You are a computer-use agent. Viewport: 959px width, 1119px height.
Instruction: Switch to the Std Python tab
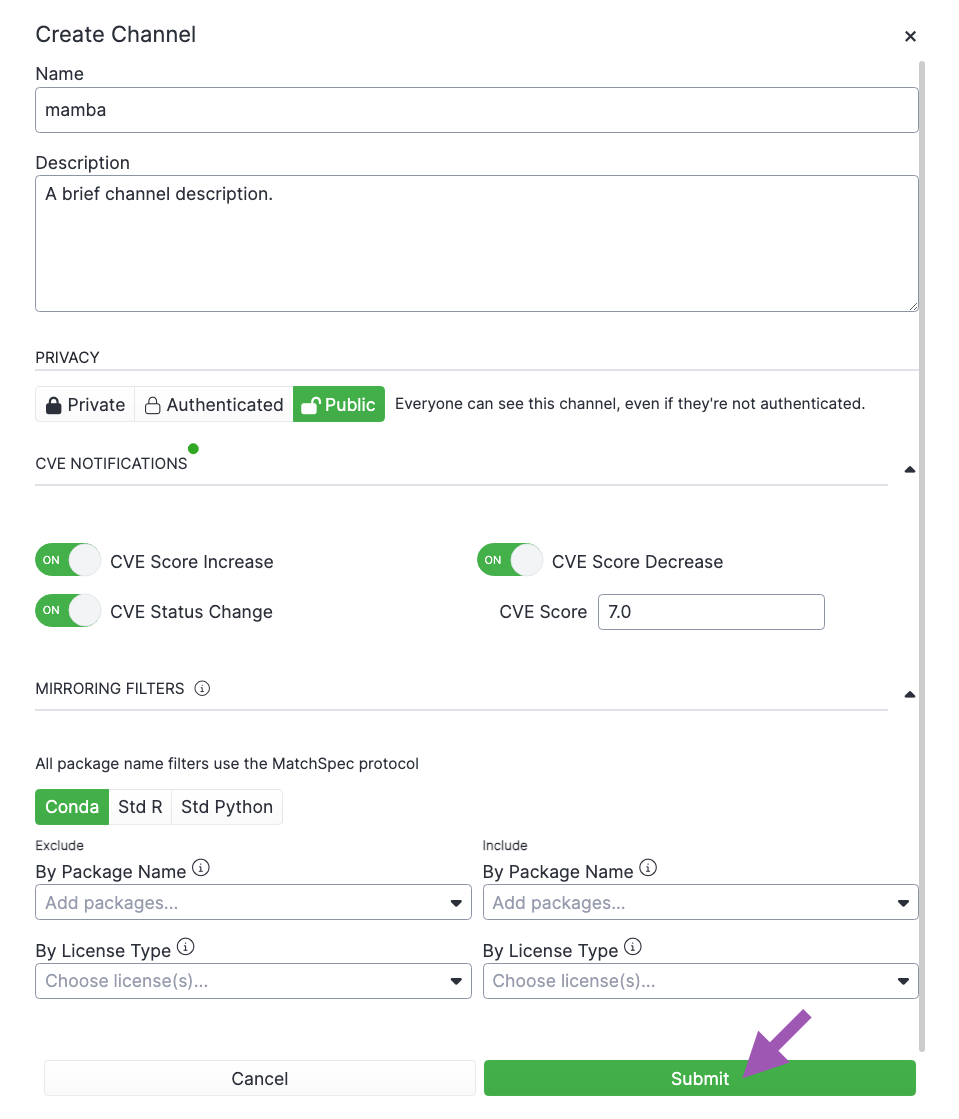tap(227, 807)
